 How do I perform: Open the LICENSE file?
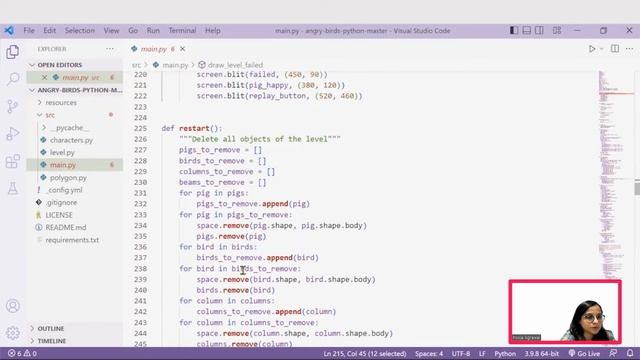[59, 215]
